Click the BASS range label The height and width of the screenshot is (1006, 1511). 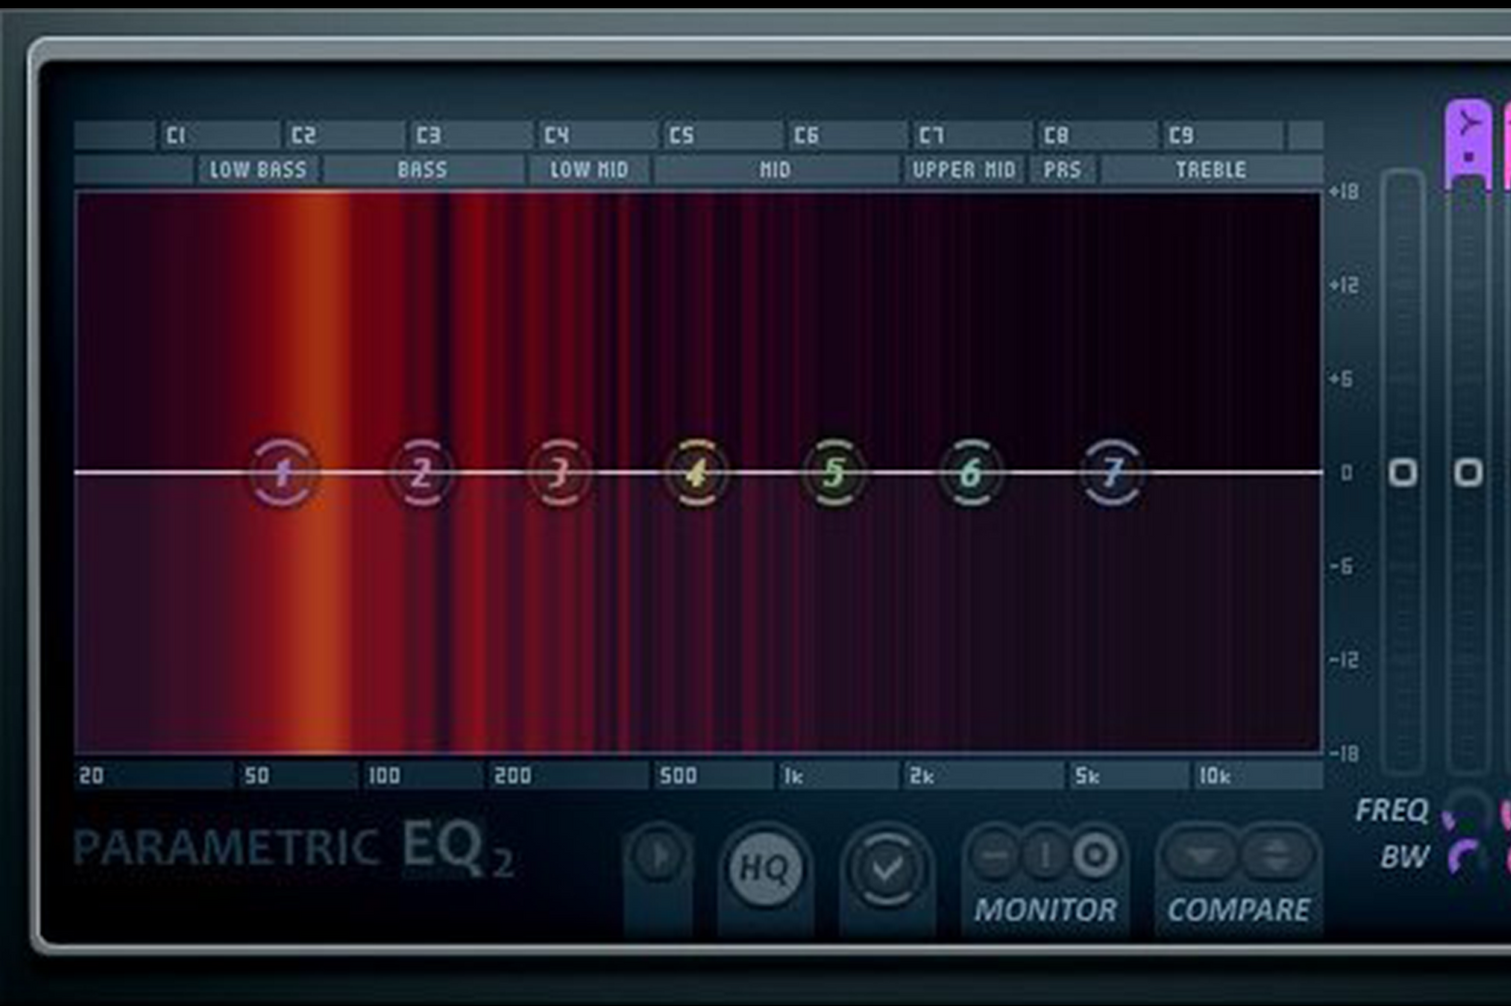(422, 170)
